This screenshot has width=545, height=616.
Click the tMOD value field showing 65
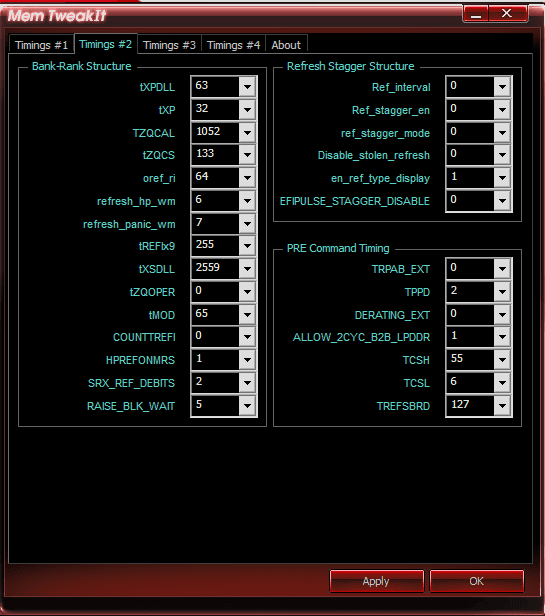click(215, 314)
